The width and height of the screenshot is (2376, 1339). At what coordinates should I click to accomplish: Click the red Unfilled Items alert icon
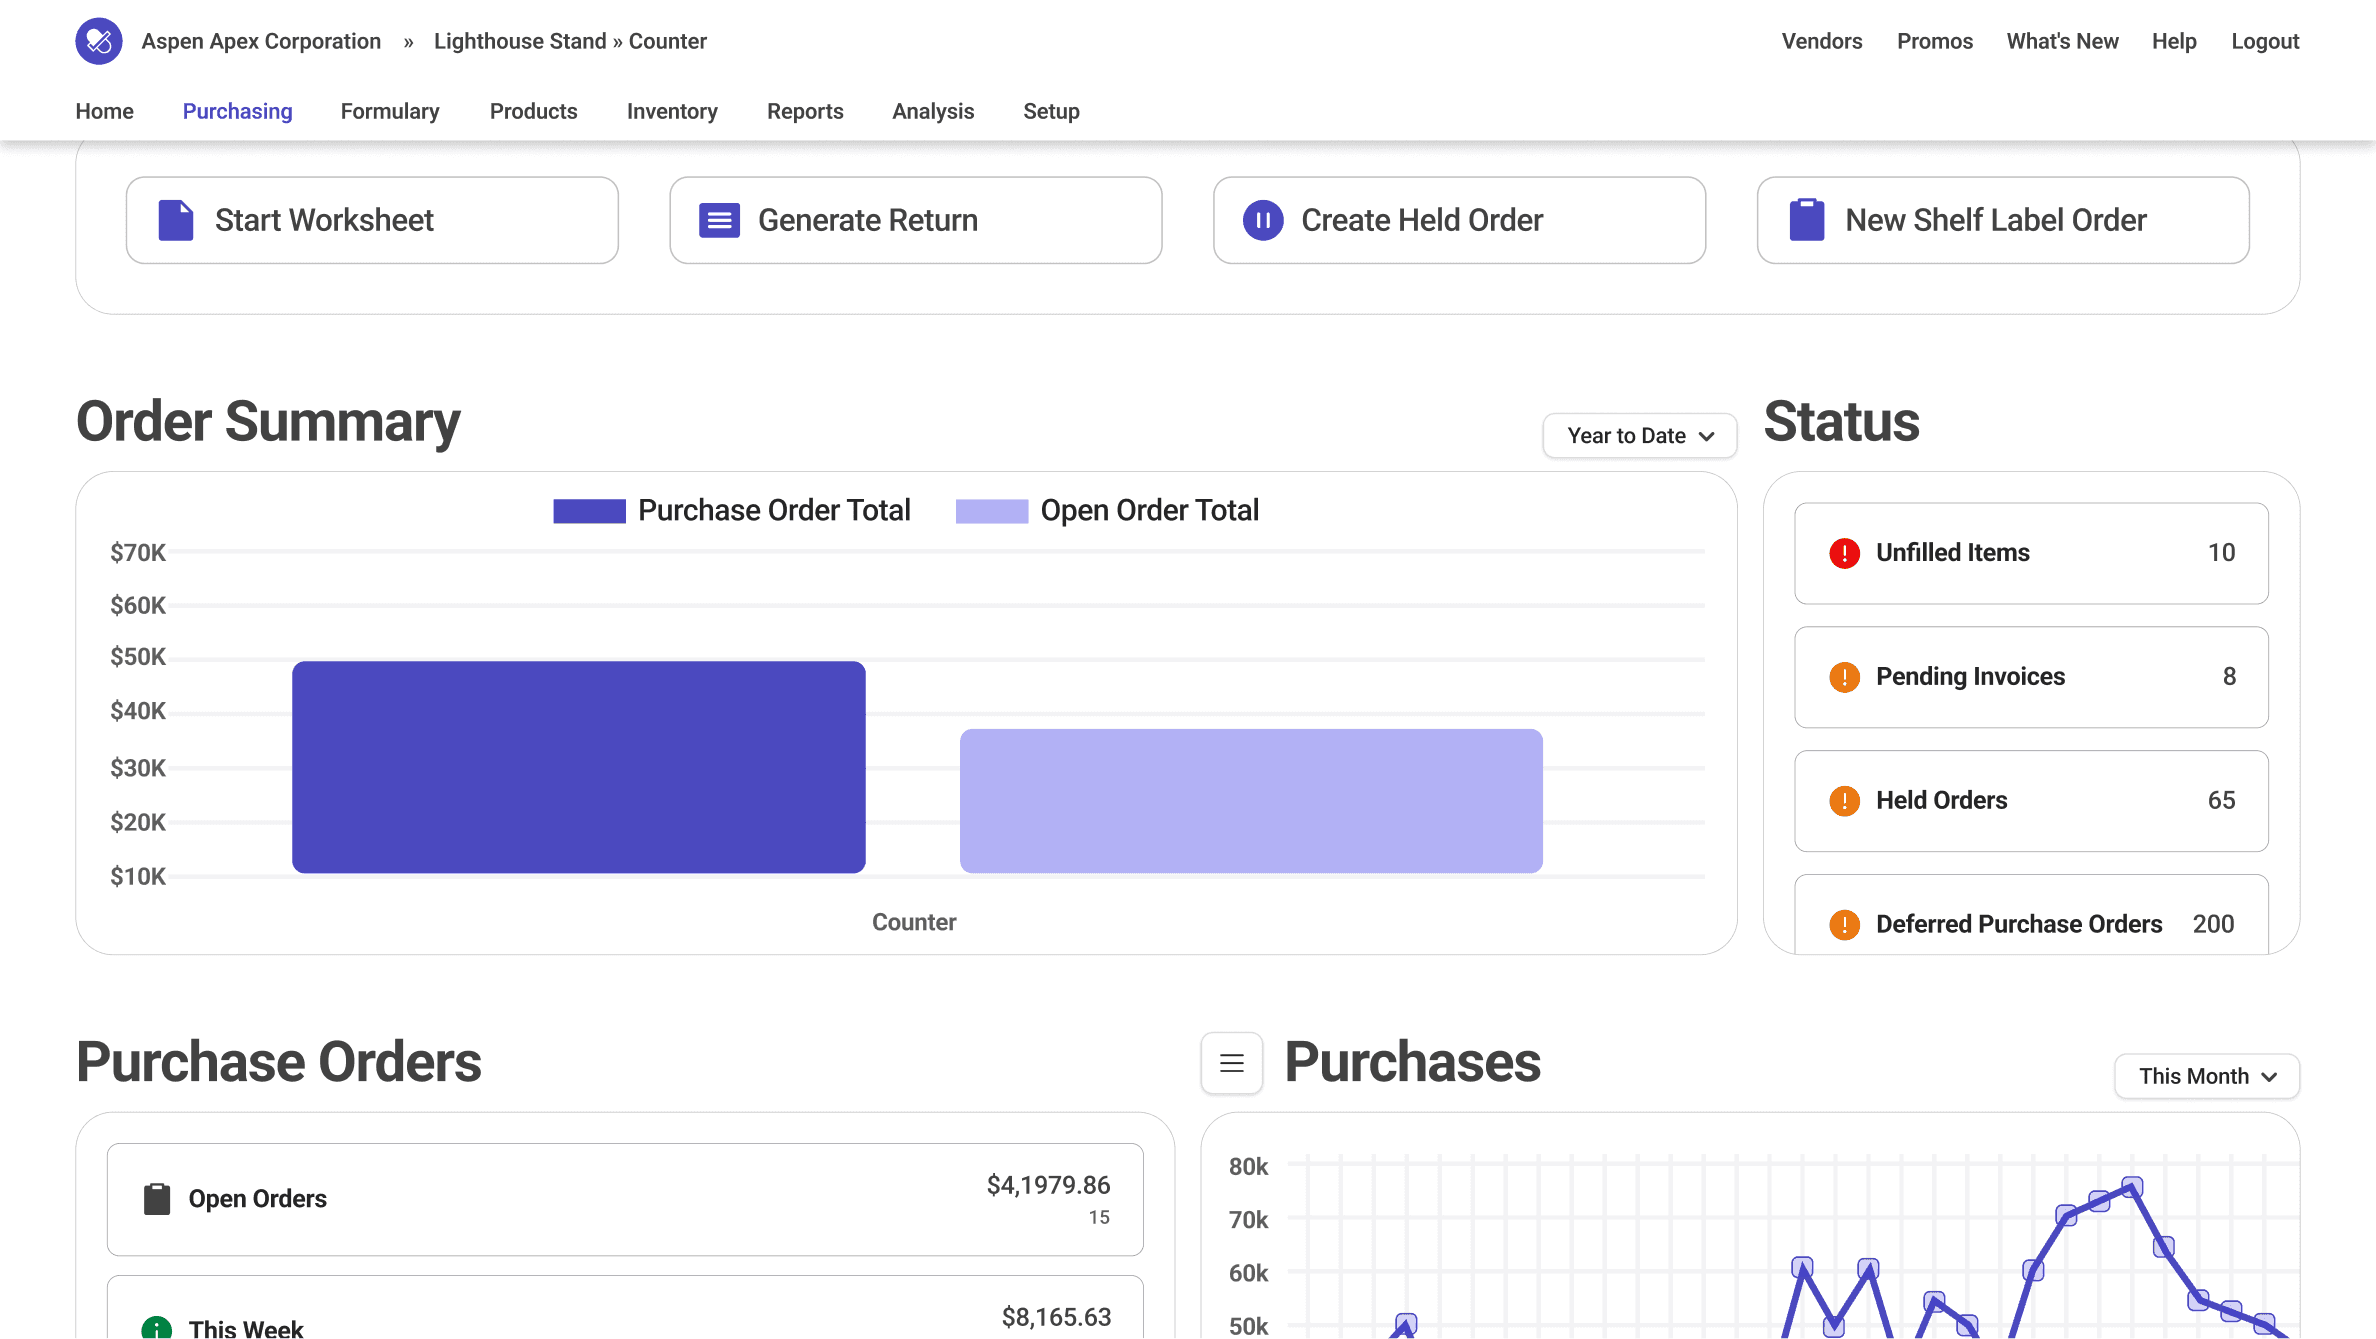pos(1844,553)
